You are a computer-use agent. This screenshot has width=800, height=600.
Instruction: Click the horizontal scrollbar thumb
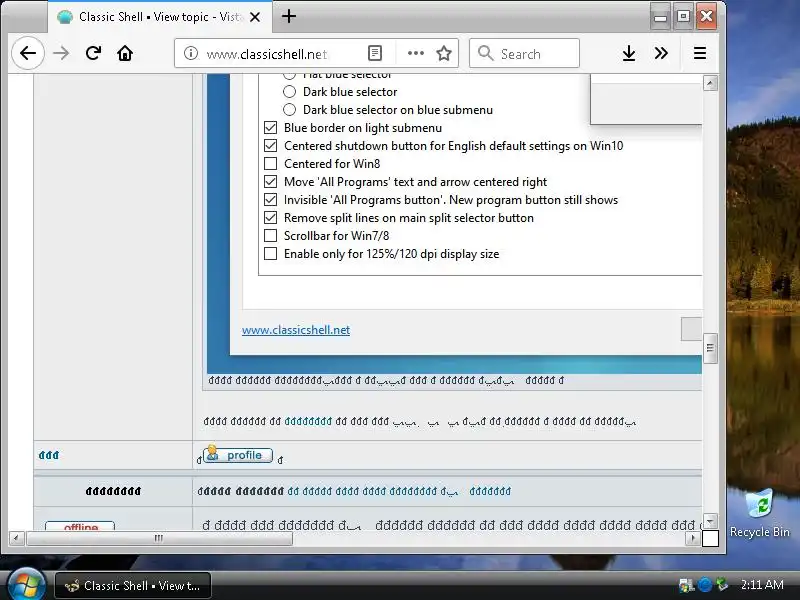click(x=159, y=538)
